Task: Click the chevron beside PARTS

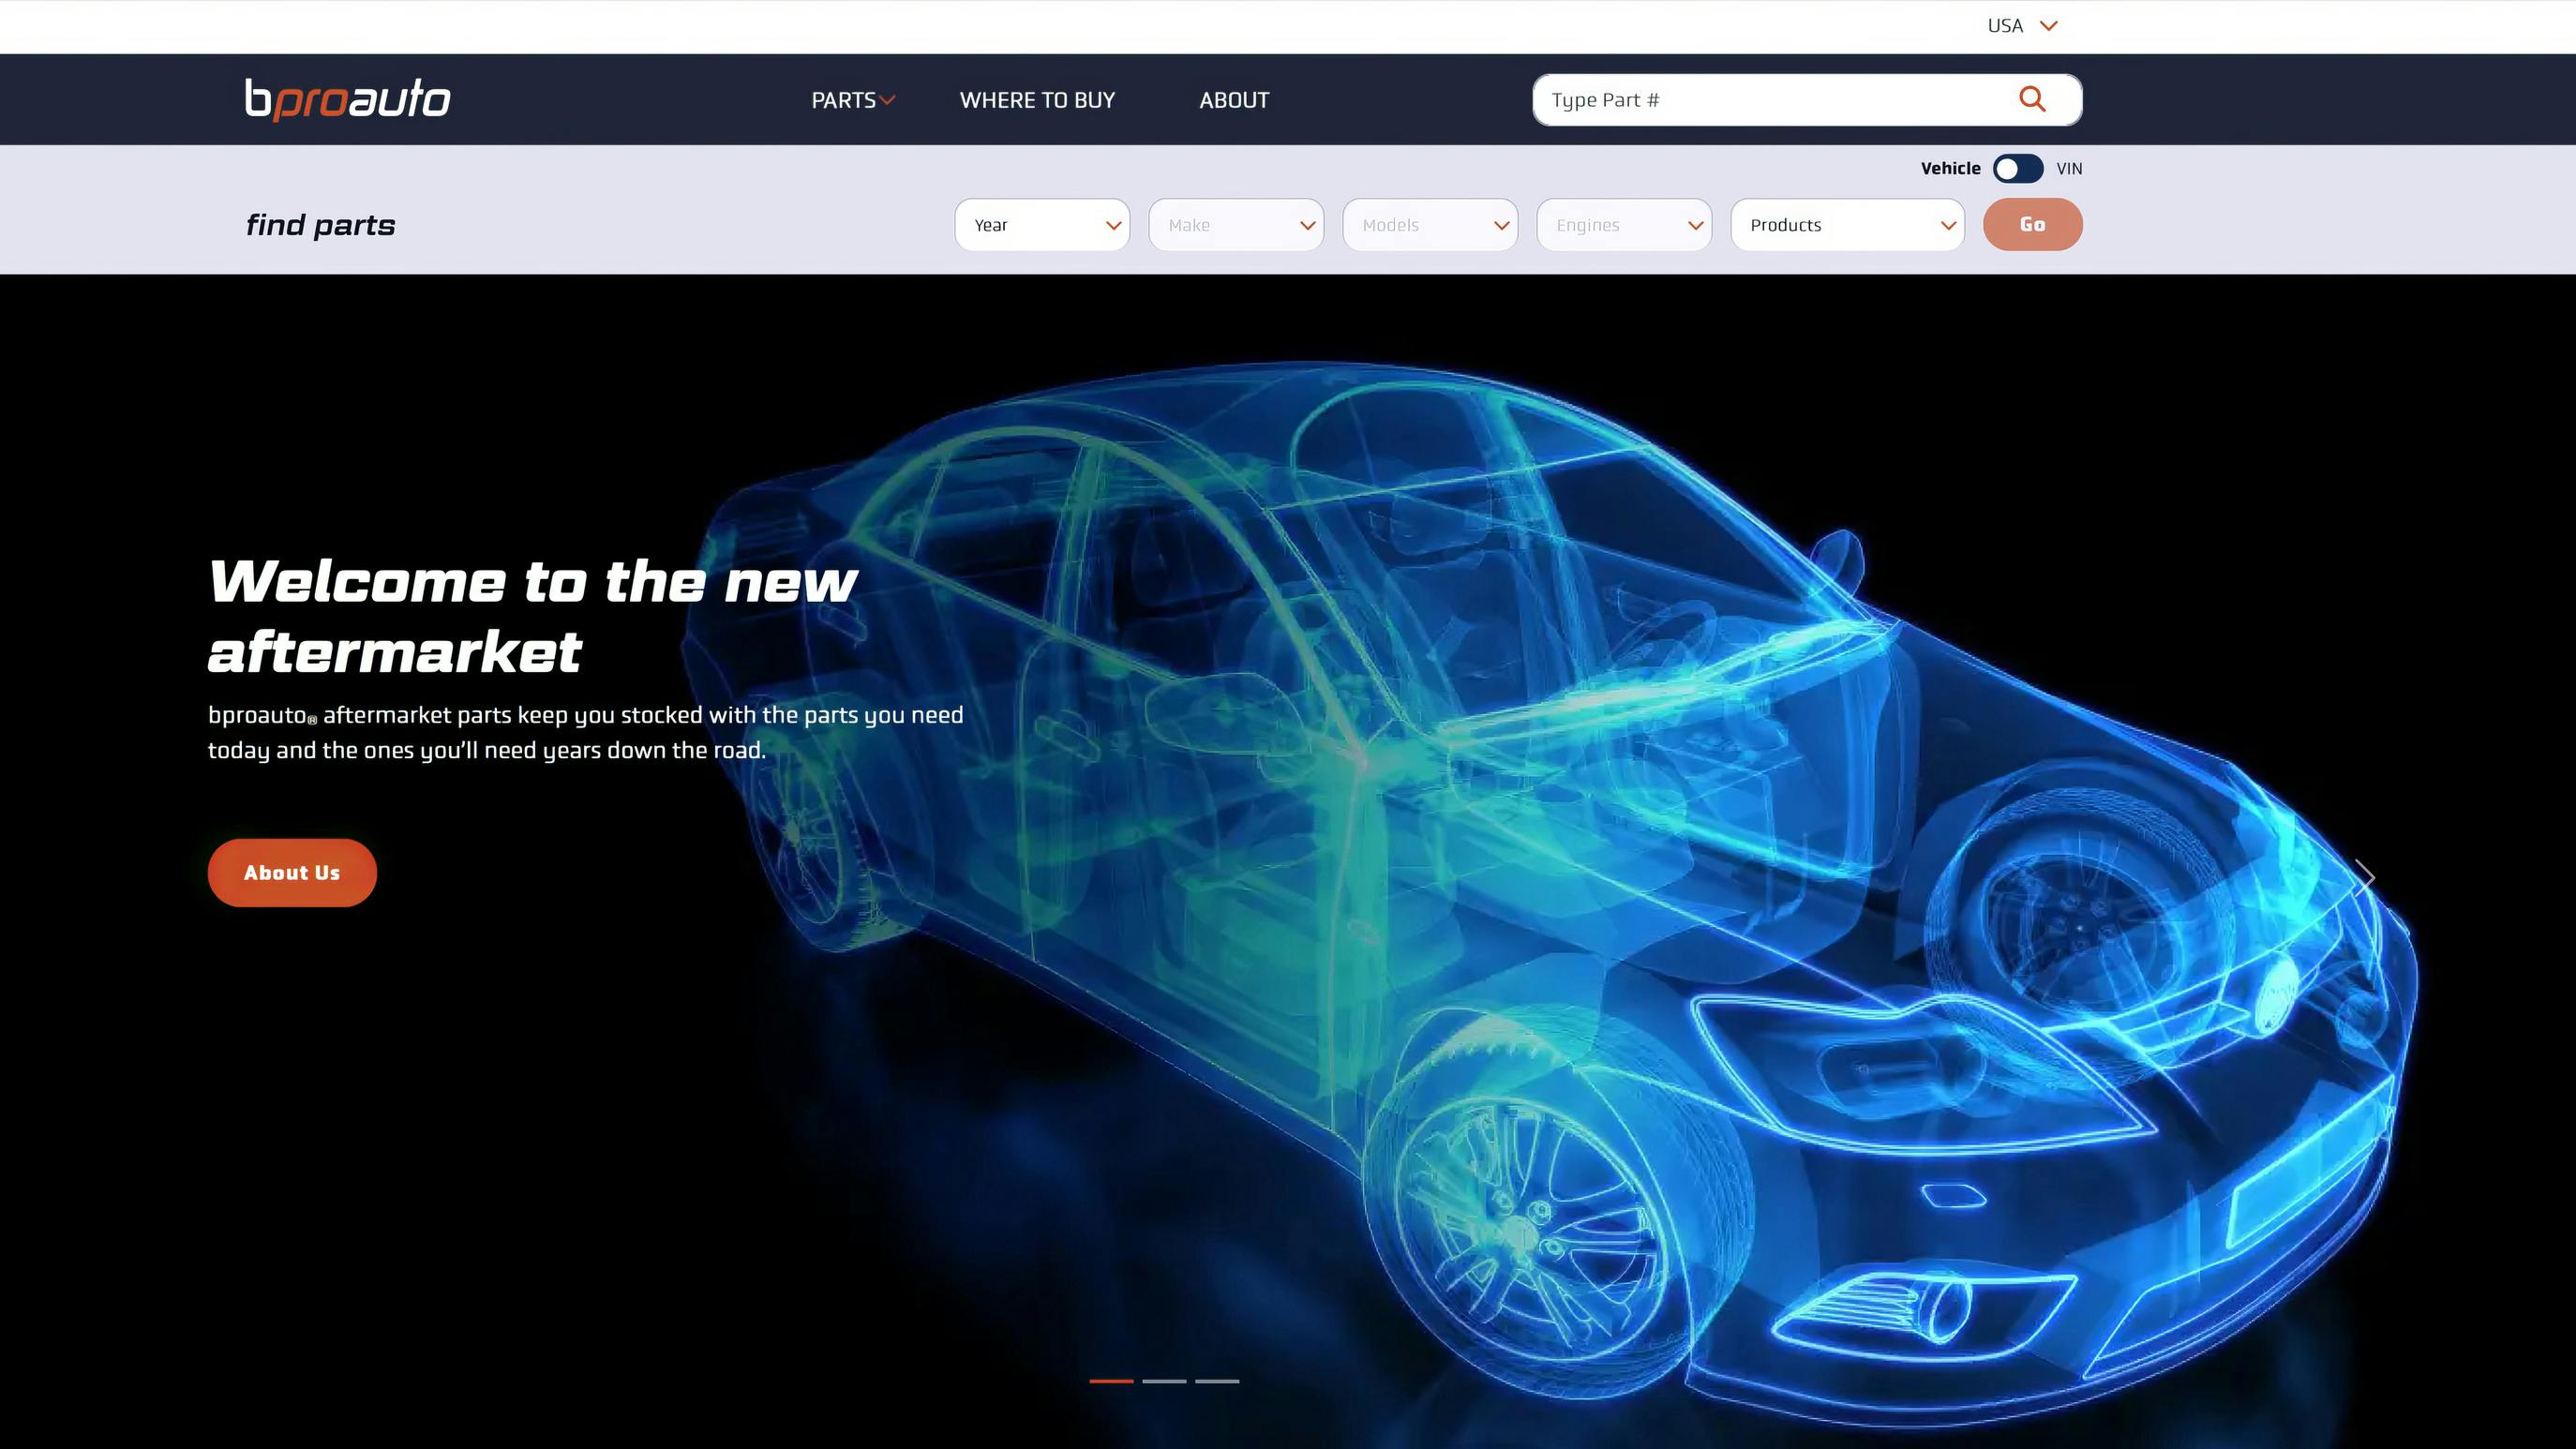Action: click(x=887, y=100)
